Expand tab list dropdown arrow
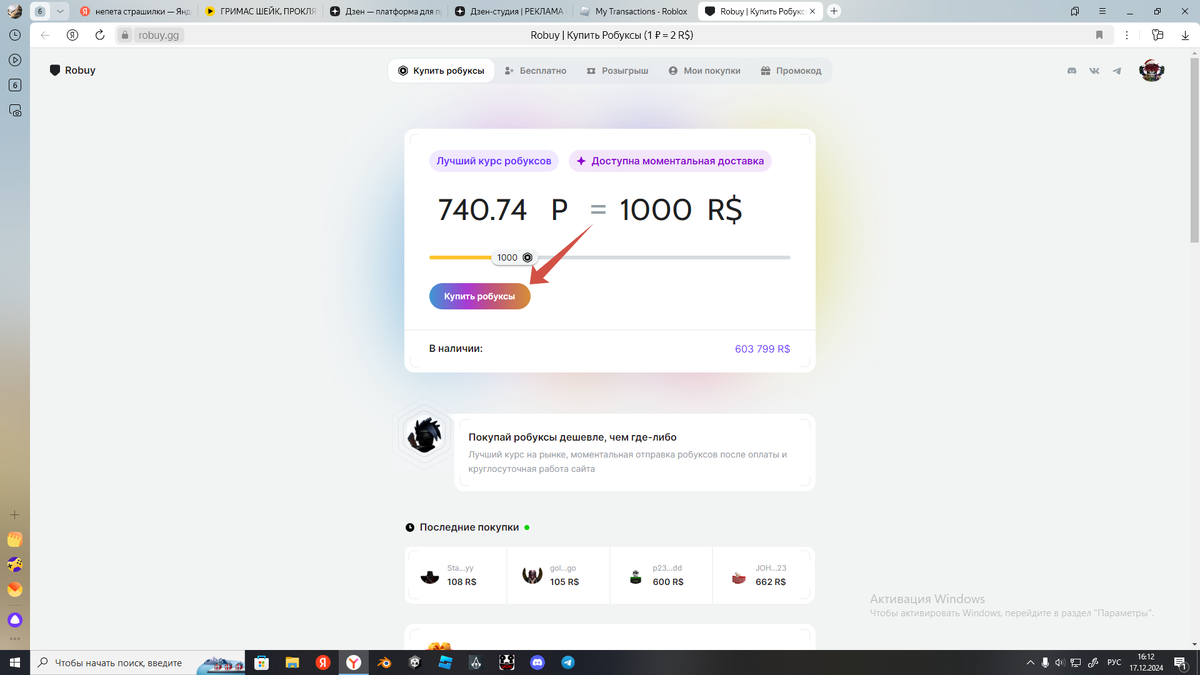The image size is (1200, 675). 61,11
